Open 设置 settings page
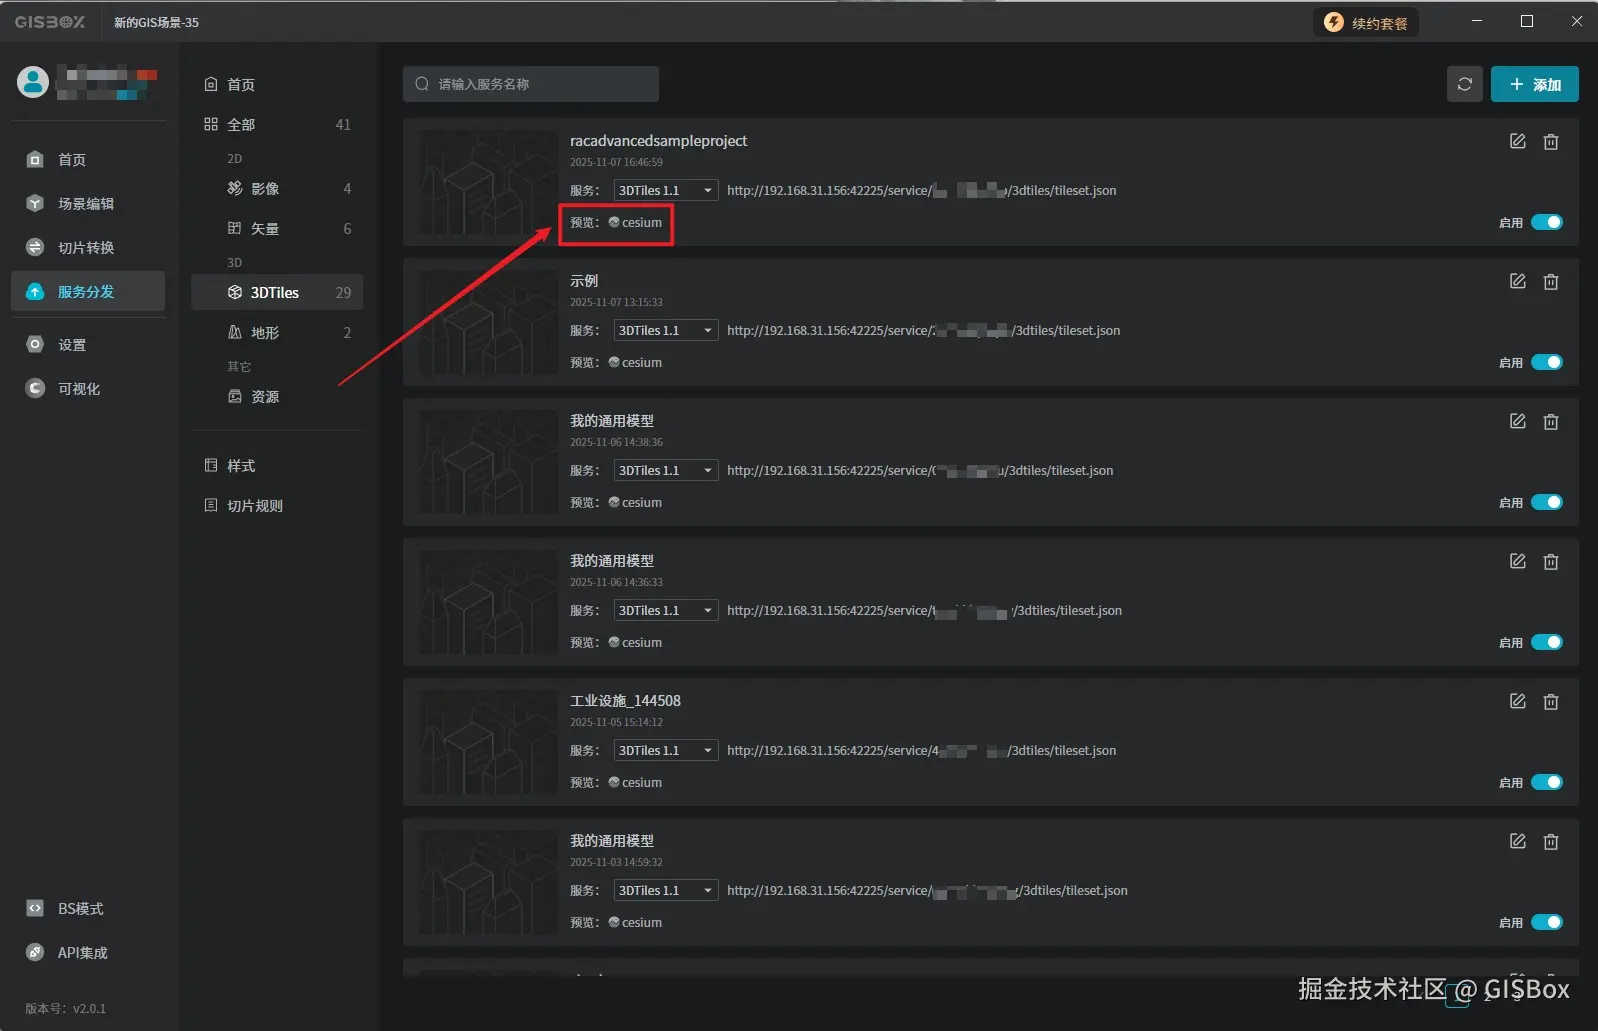The width and height of the screenshot is (1598, 1031). tap(88, 344)
